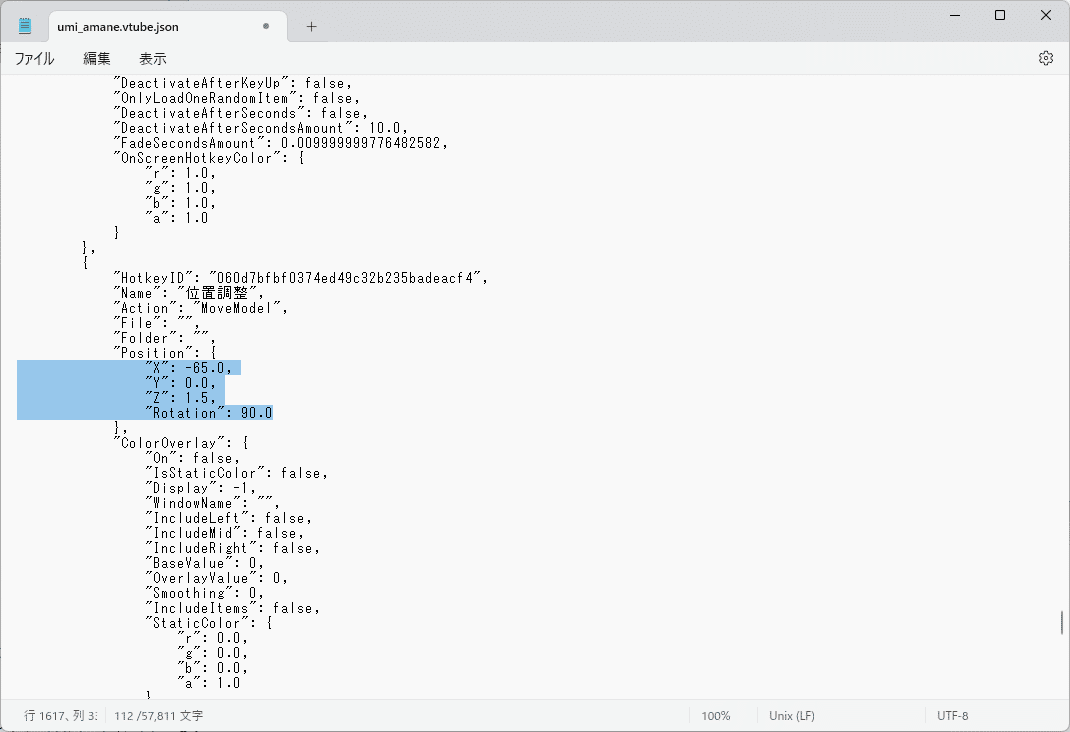Click the Notepad app icon
Viewport: 1070px width, 732px height.
tap(25, 27)
